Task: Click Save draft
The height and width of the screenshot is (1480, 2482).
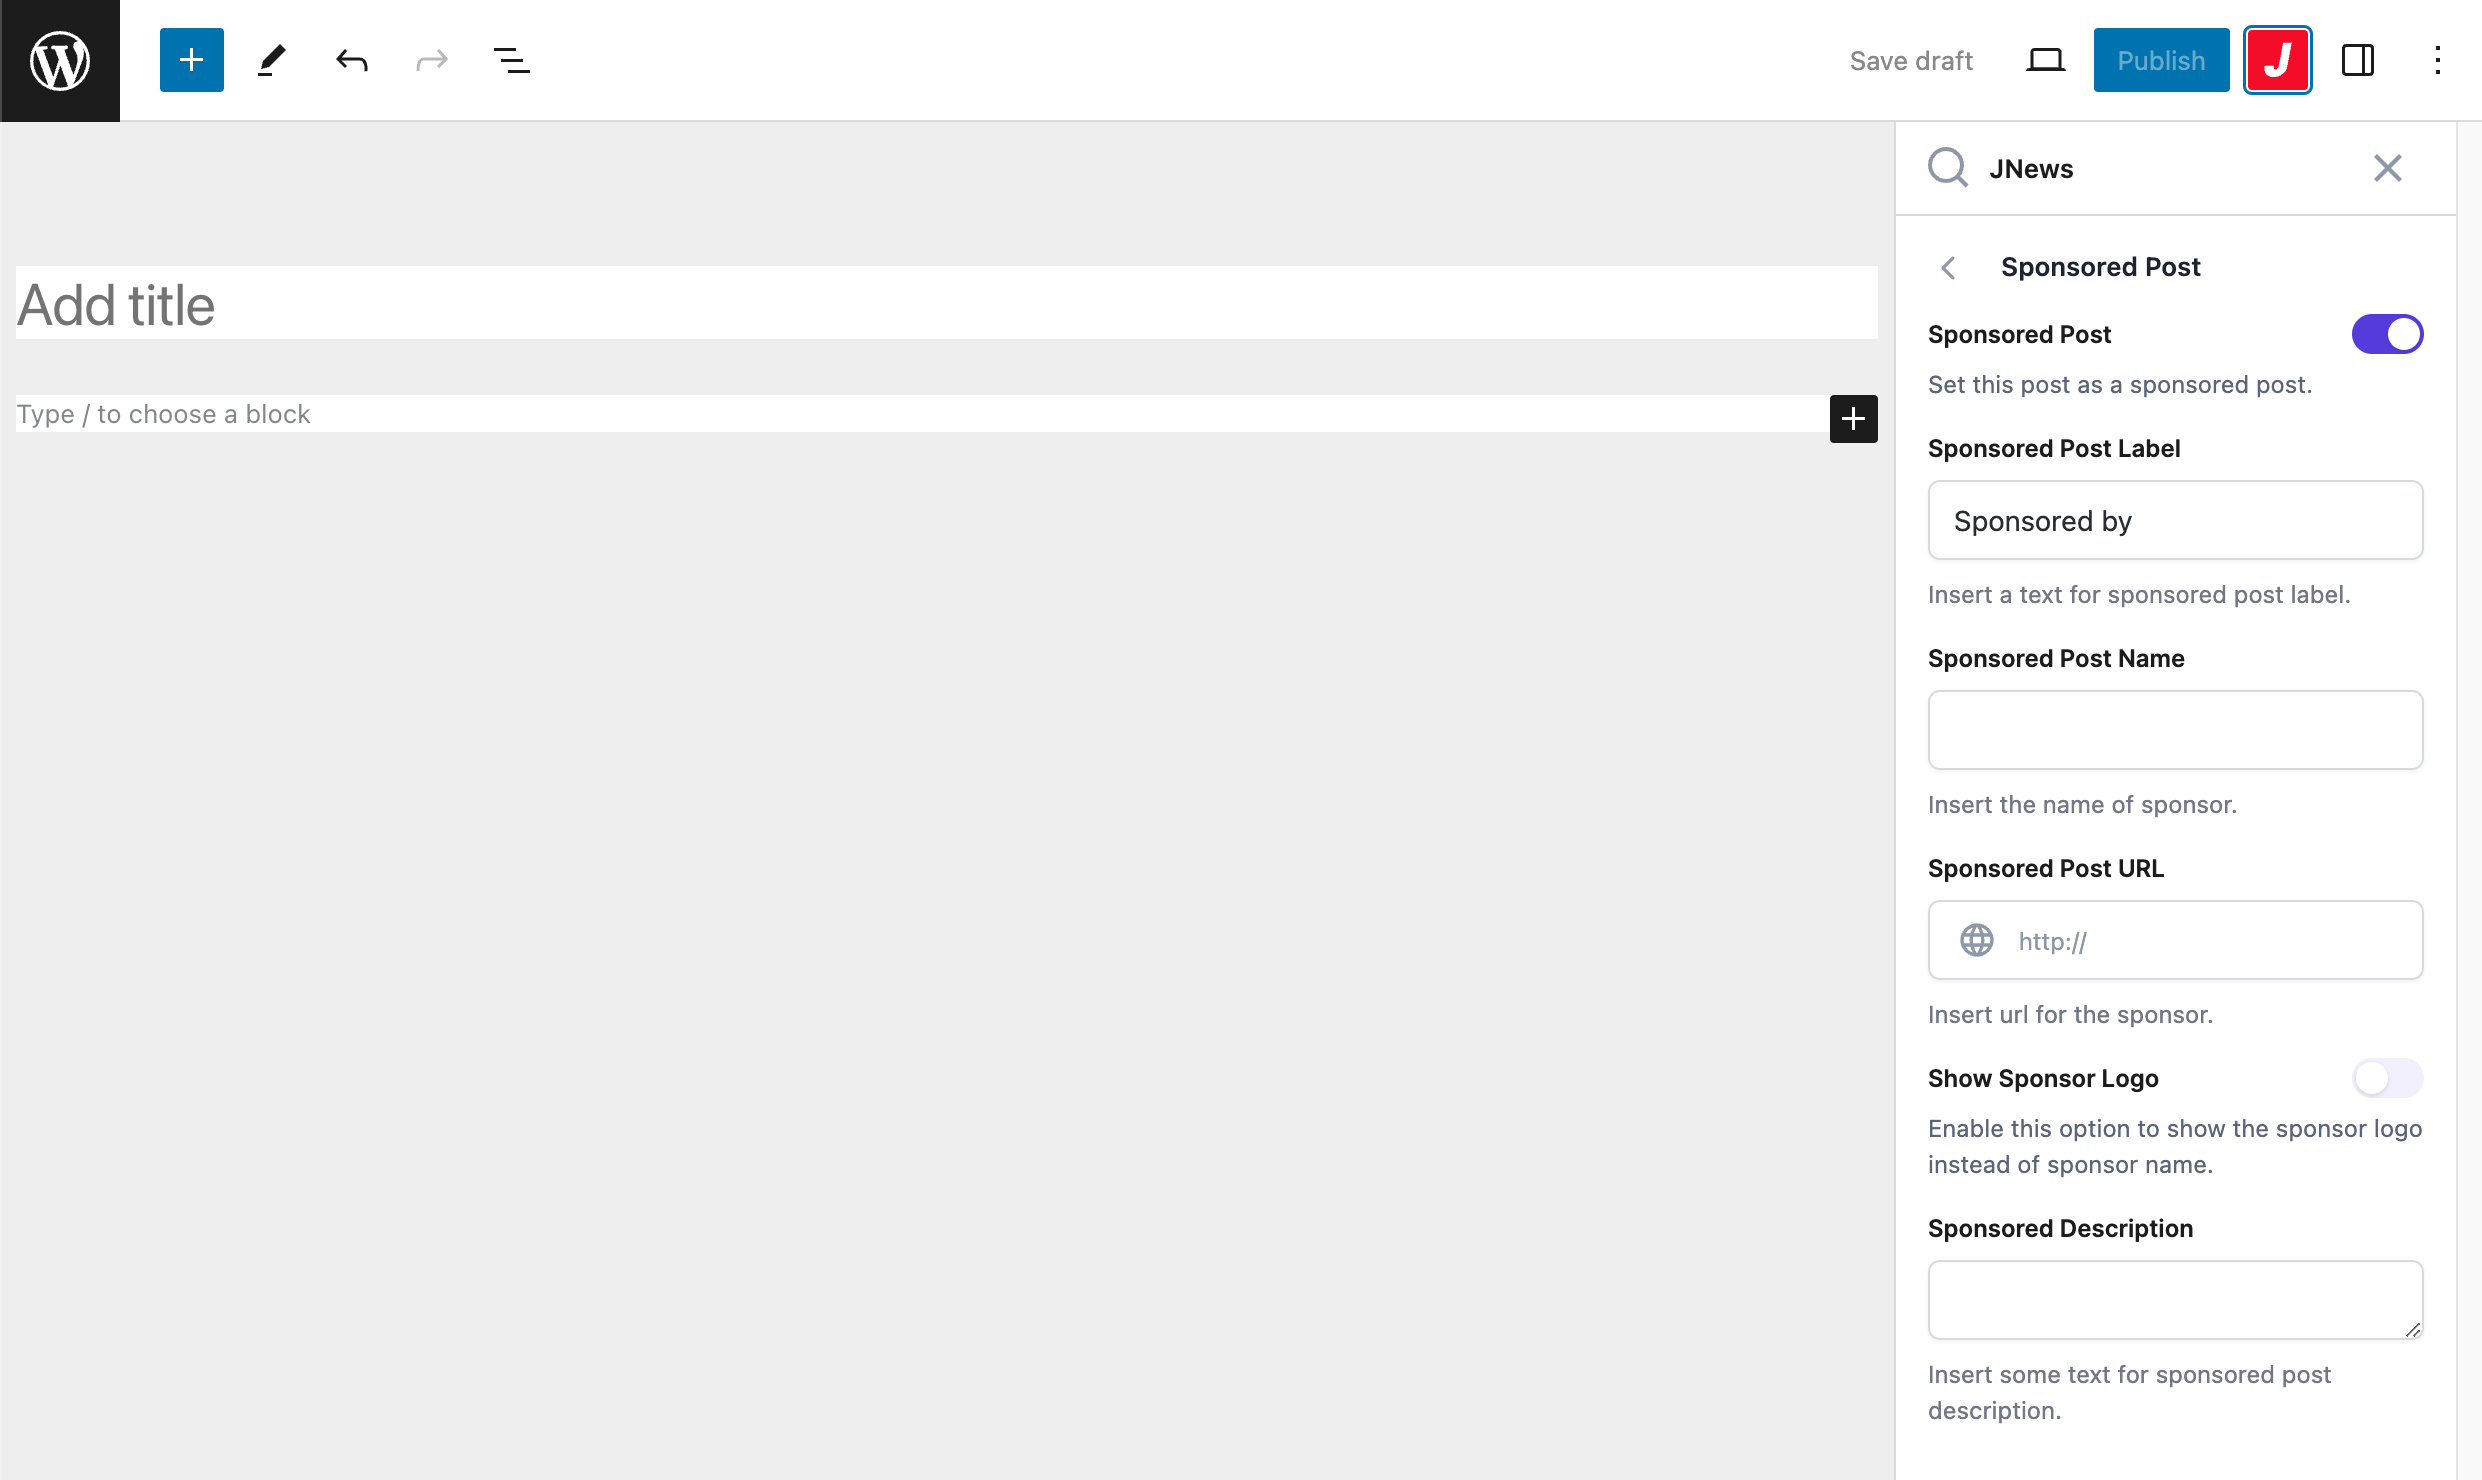Action: click(x=1910, y=61)
